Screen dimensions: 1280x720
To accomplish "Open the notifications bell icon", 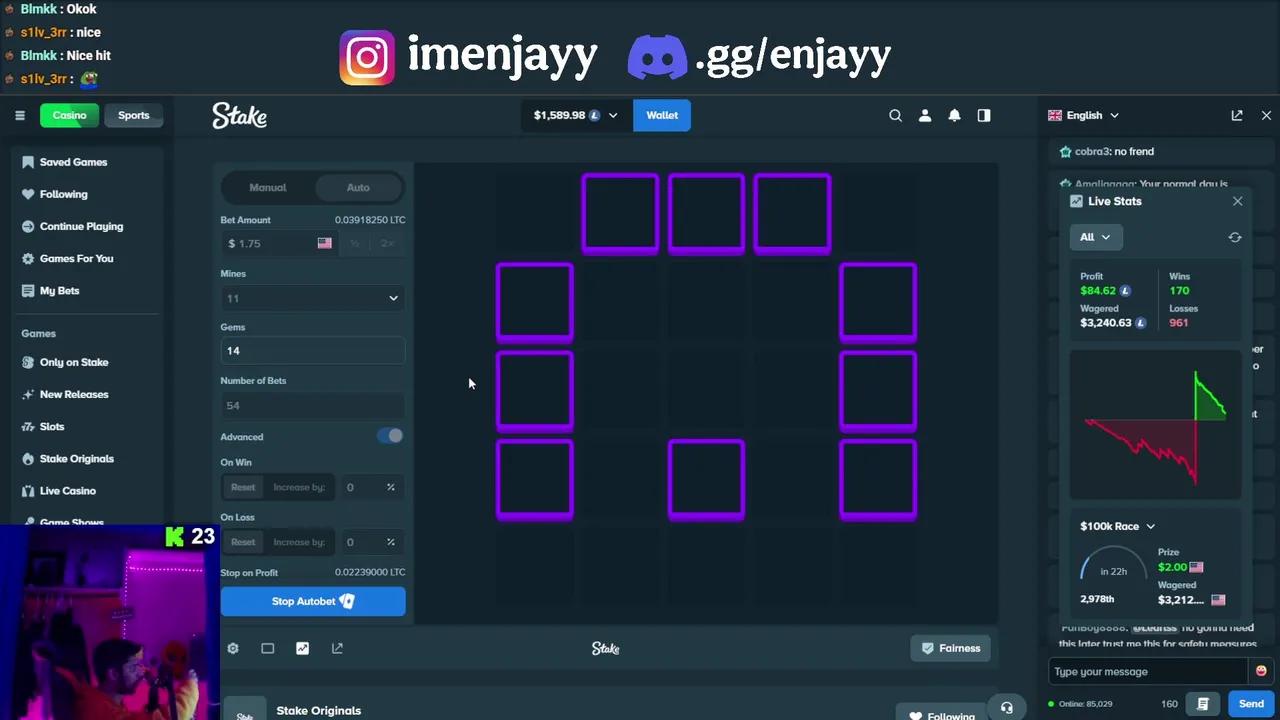I will coord(954,115).
